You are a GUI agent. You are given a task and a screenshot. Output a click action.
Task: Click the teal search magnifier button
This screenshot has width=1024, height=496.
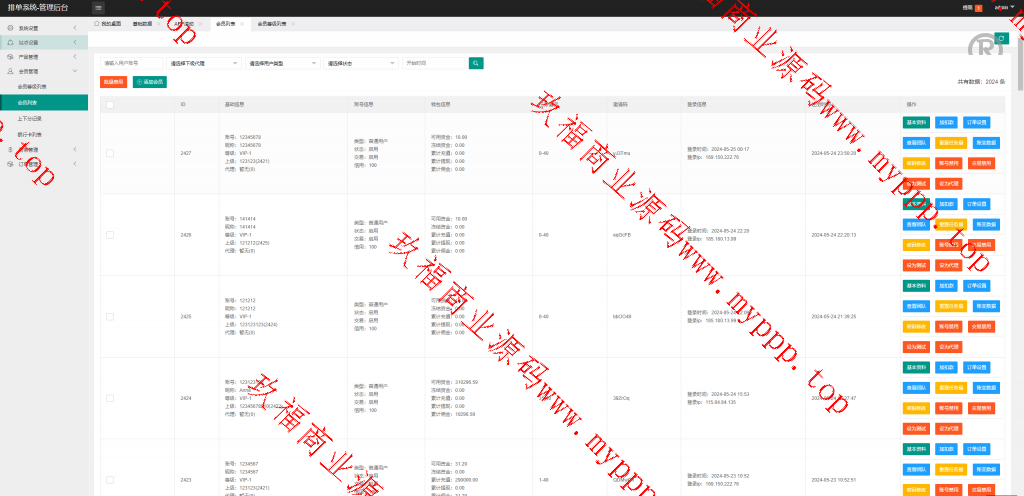477,63
